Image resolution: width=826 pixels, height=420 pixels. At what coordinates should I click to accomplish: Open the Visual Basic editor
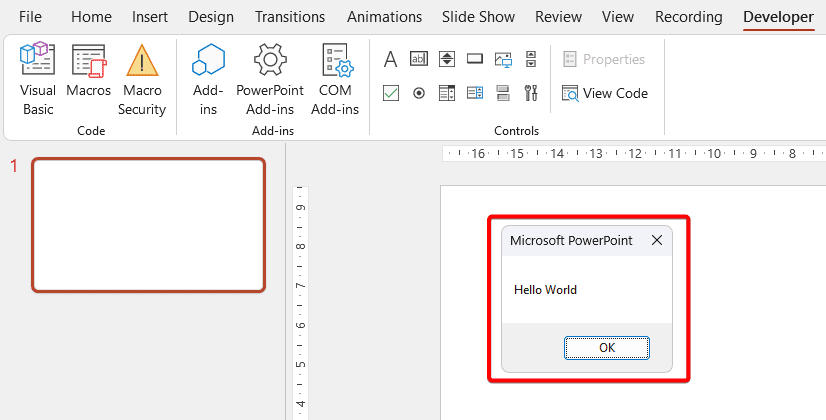(x=37, y=80)
